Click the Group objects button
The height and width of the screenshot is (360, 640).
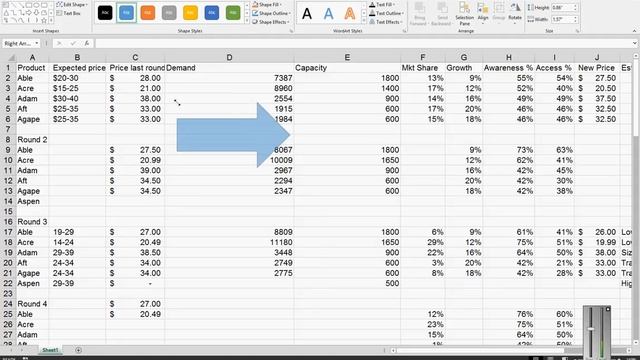point(499,13)
